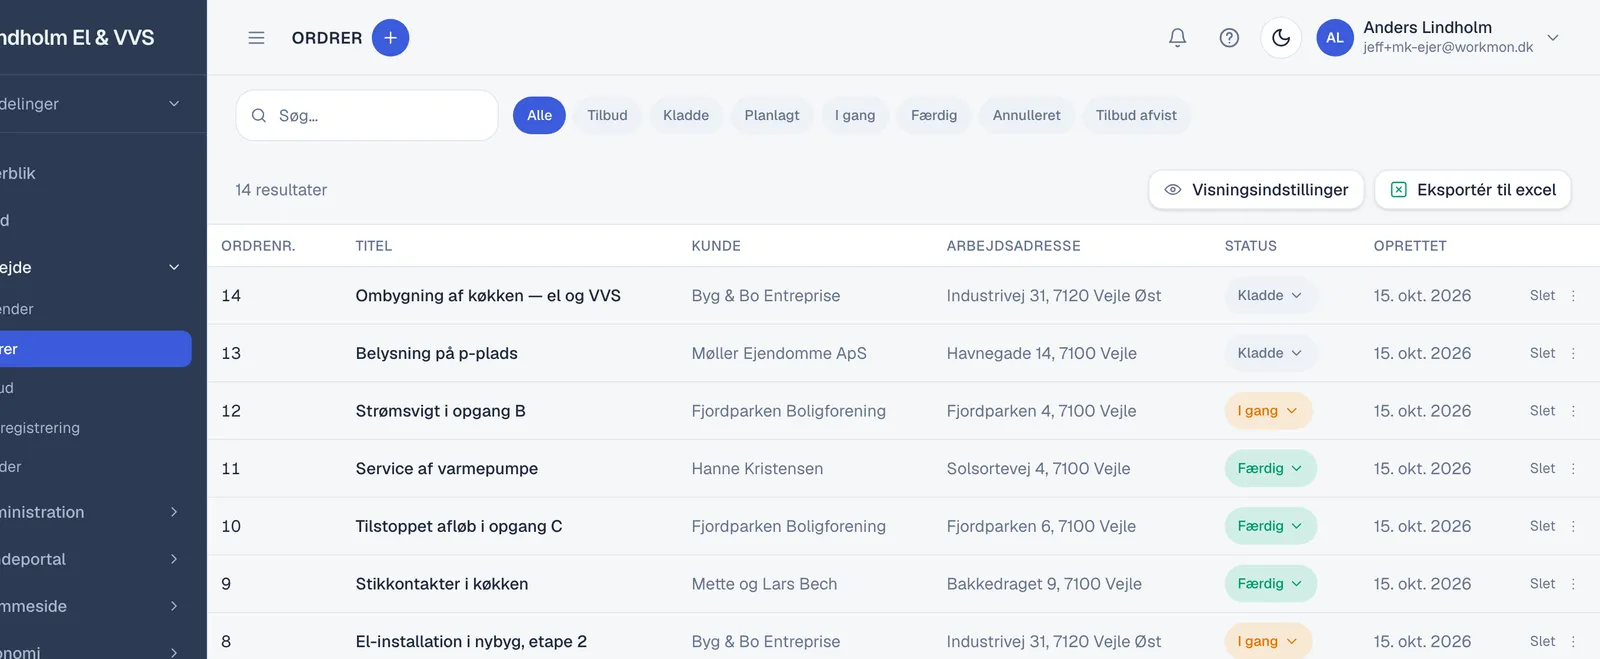Filter orders by Annulleret
This screenshot has width=1600, height=659.
click(x=1026, y=116)
